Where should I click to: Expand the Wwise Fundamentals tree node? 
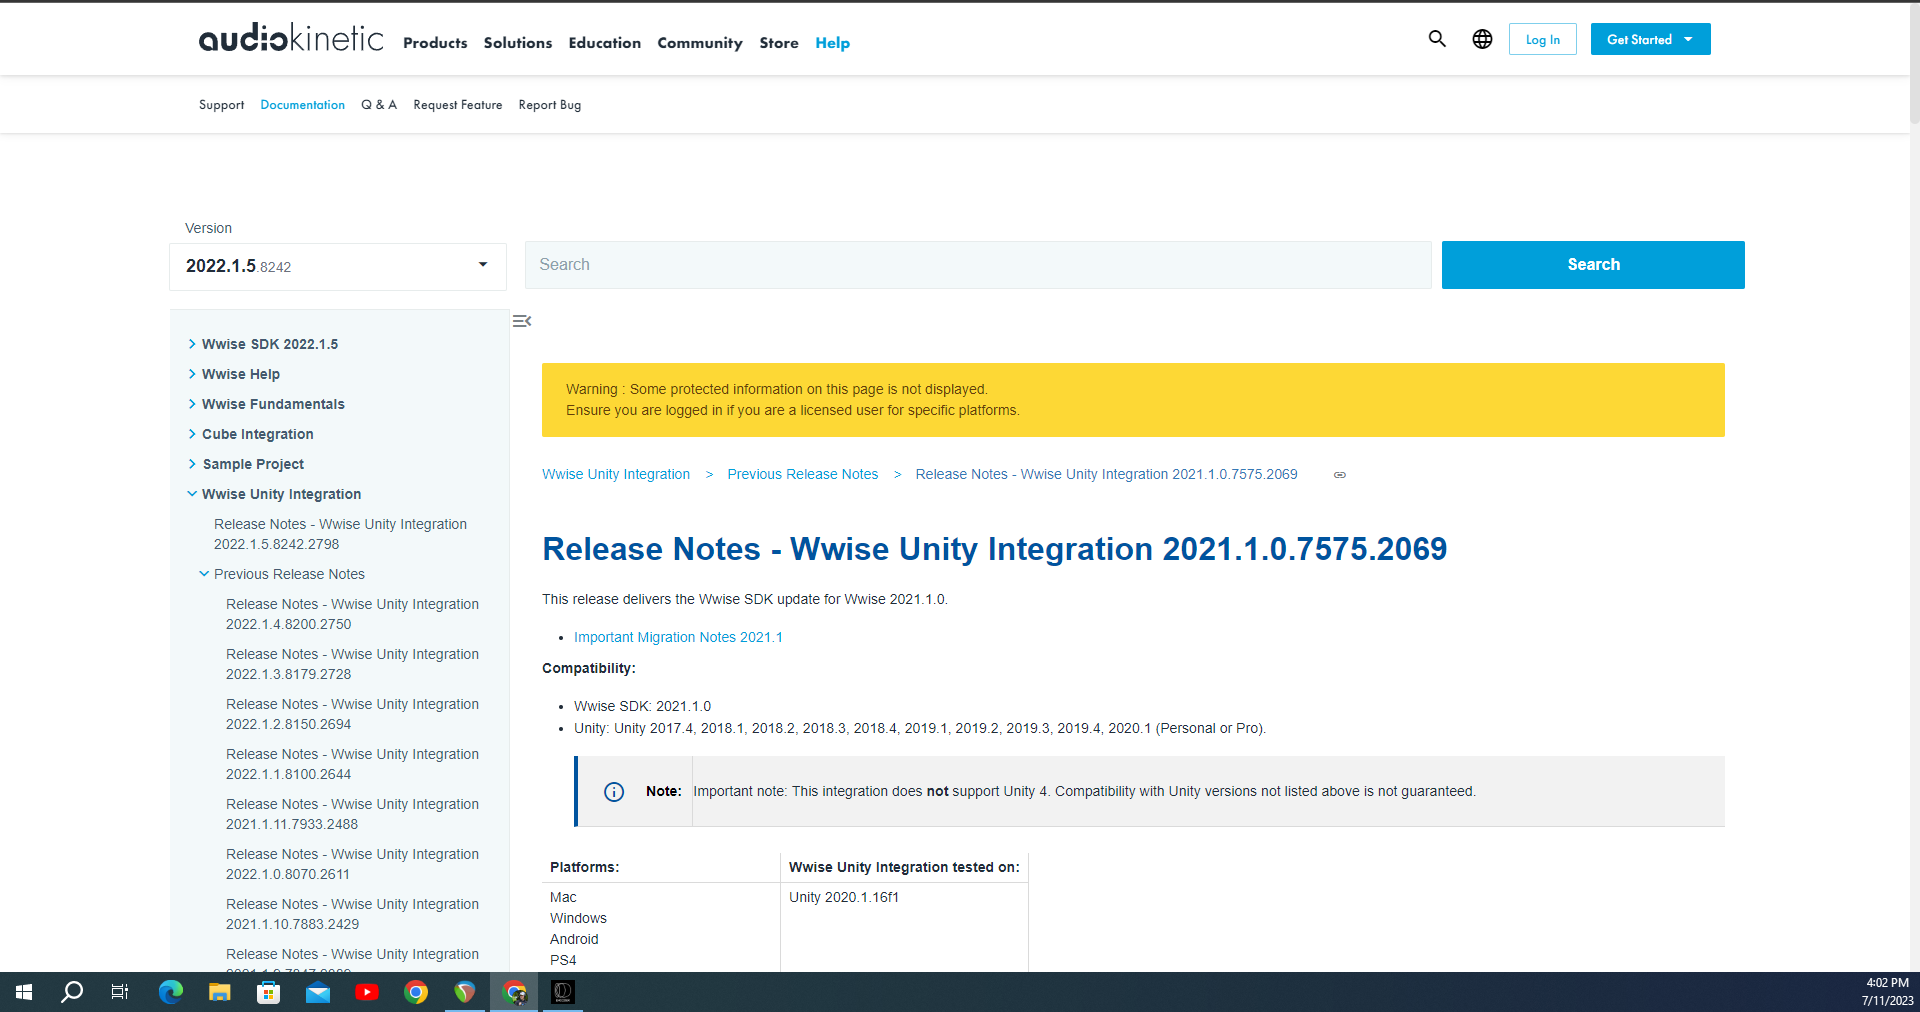click(192, 404)
